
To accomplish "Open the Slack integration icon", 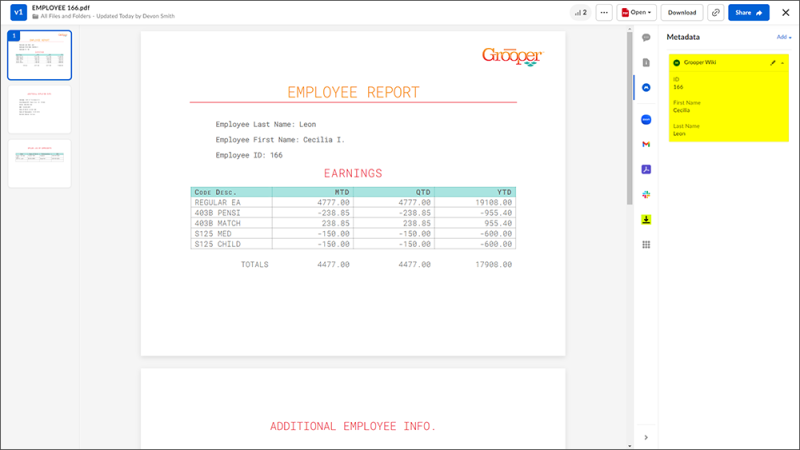I will pyautogui.click(x=646, y=194).
